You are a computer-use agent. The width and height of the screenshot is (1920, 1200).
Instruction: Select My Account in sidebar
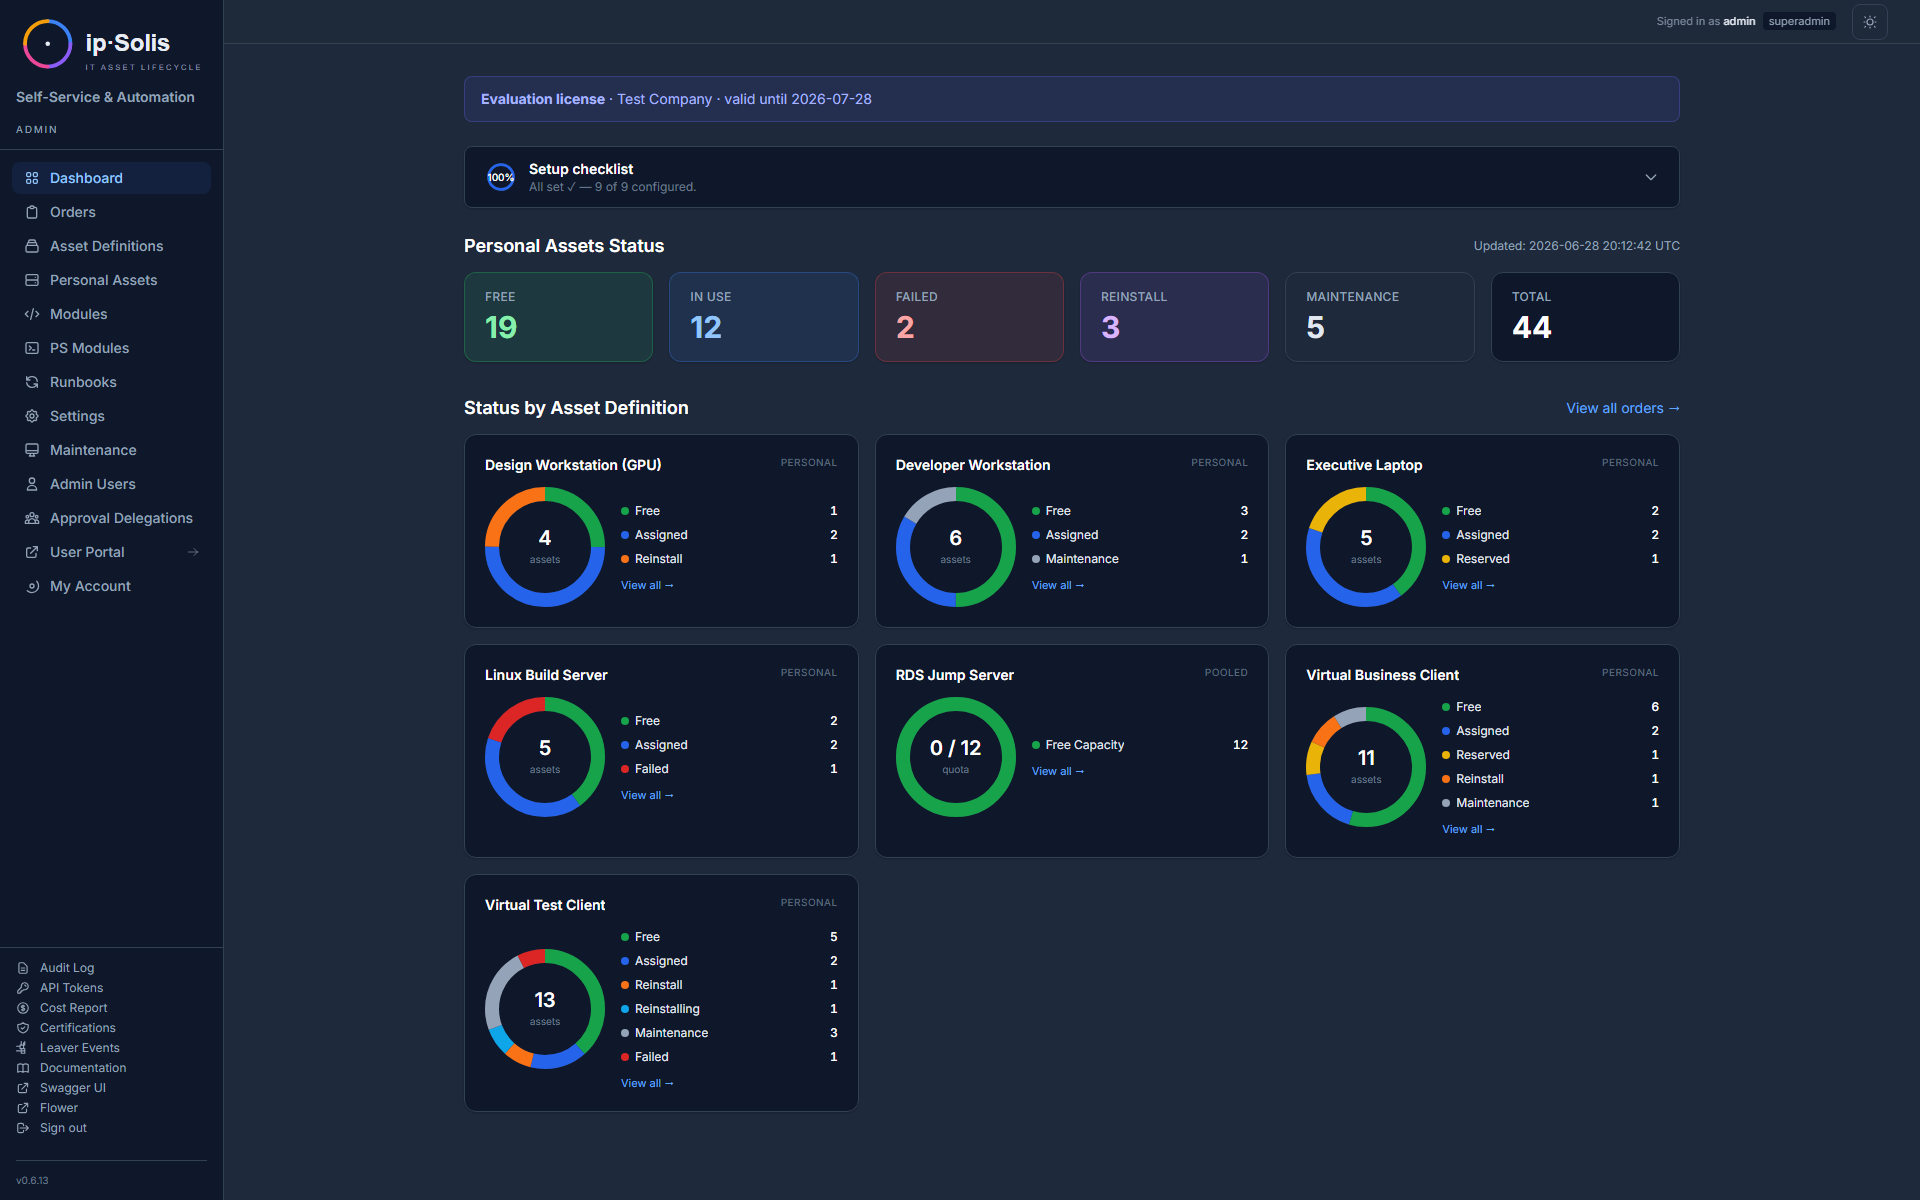(111, 586)
